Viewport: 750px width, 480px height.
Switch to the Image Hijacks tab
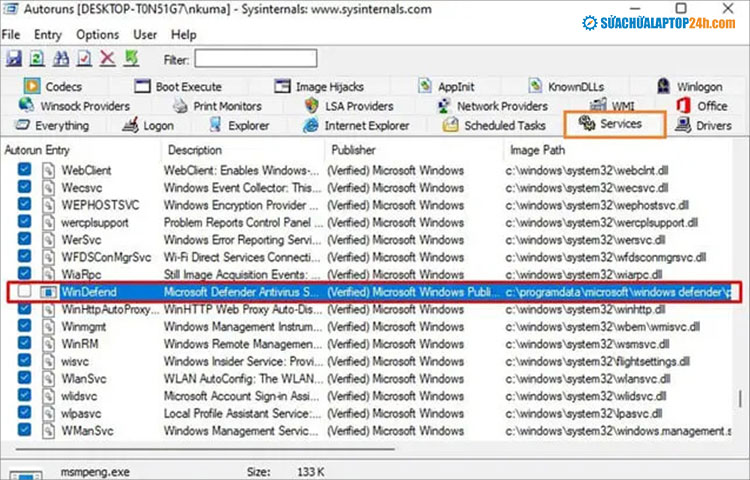point(319,87)
